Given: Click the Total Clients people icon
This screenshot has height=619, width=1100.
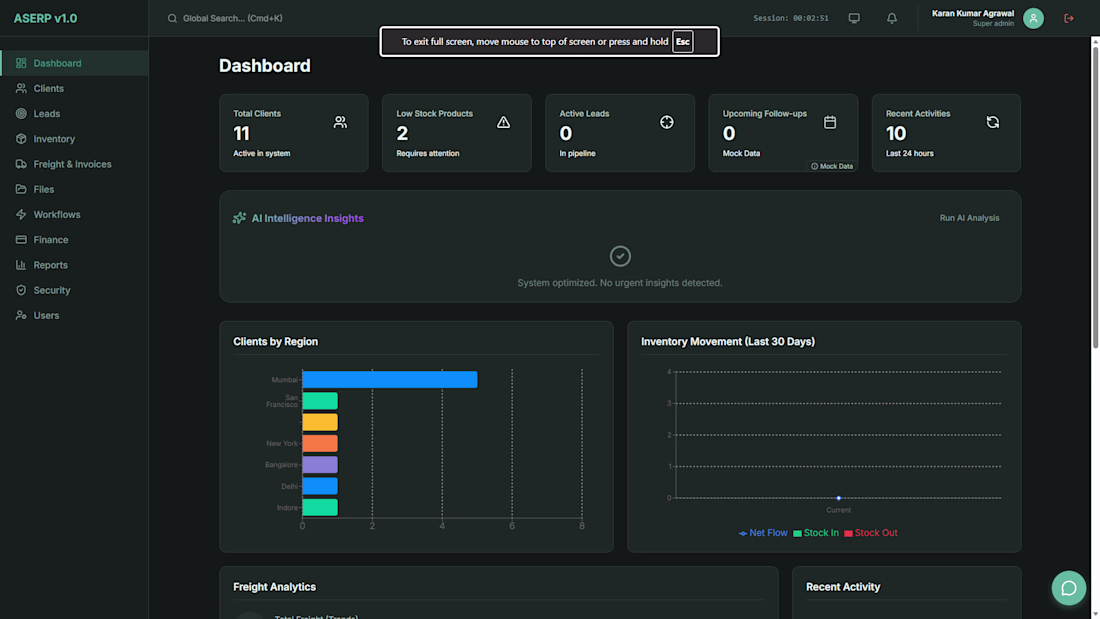Looking at the screenshot, I should point(340,122).
